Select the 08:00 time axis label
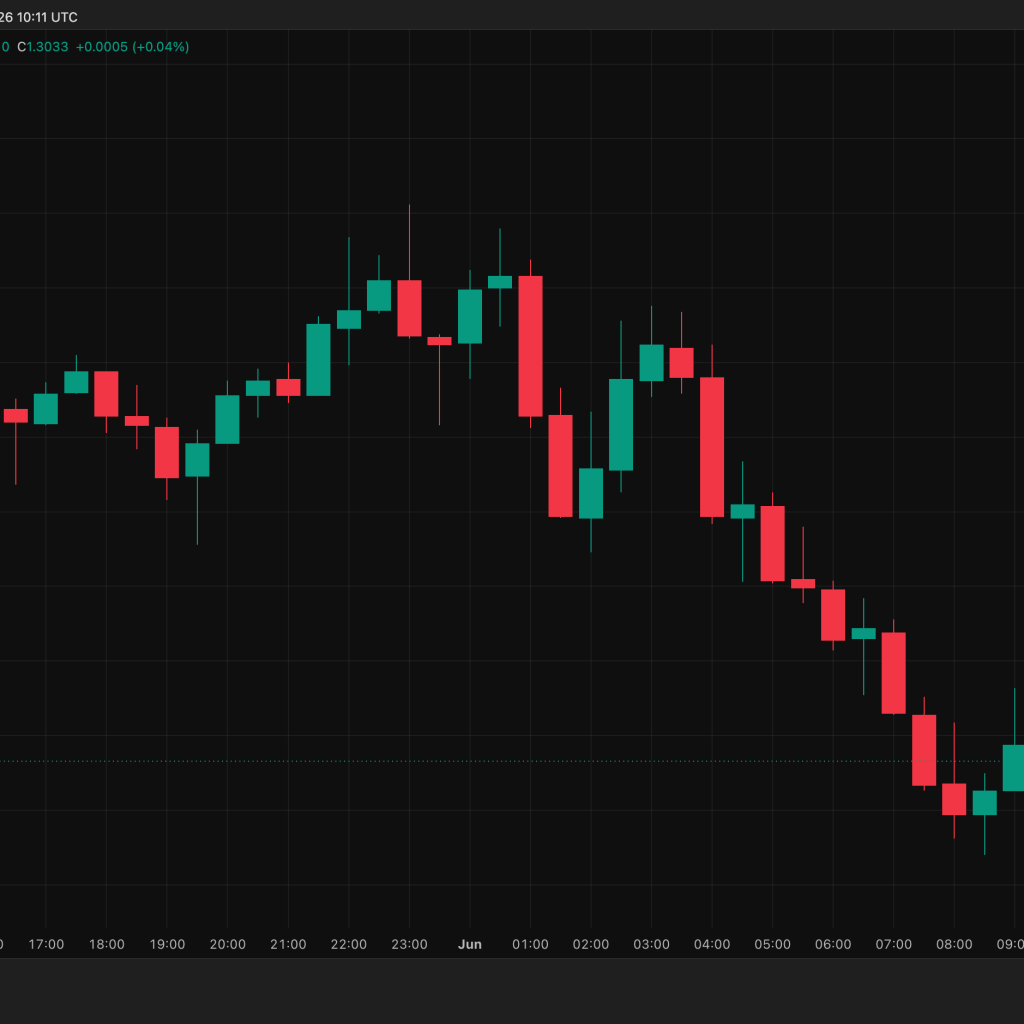This screenshot has height=1024, width=1024. coord(954,944)
